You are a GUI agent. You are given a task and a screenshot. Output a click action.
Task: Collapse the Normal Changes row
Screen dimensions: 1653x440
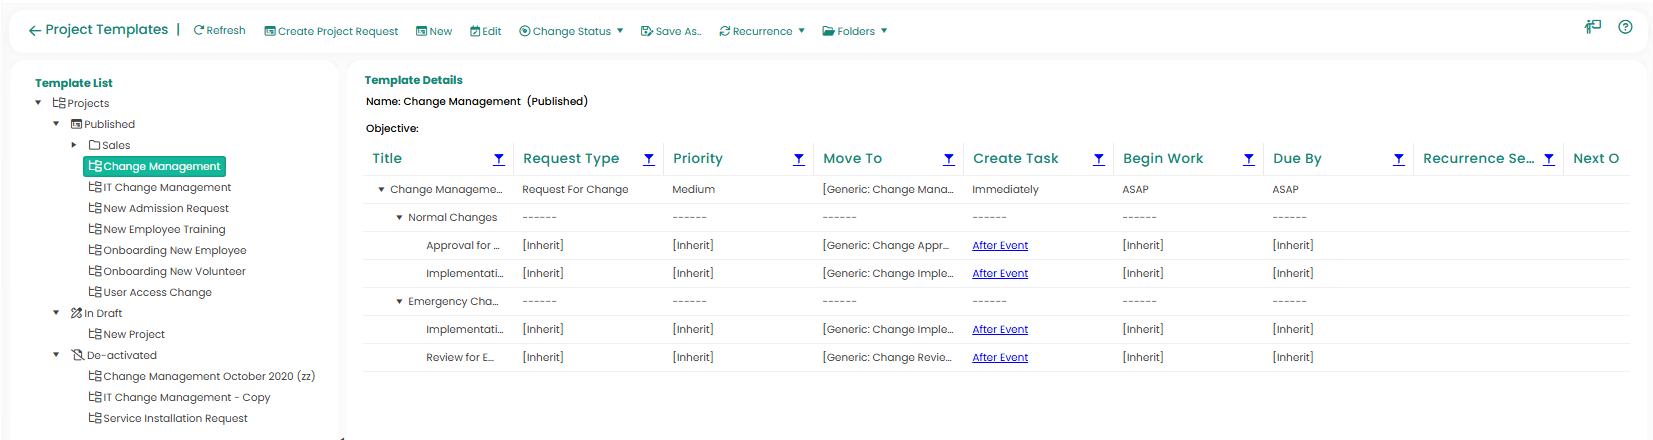[x=399, y=217]
